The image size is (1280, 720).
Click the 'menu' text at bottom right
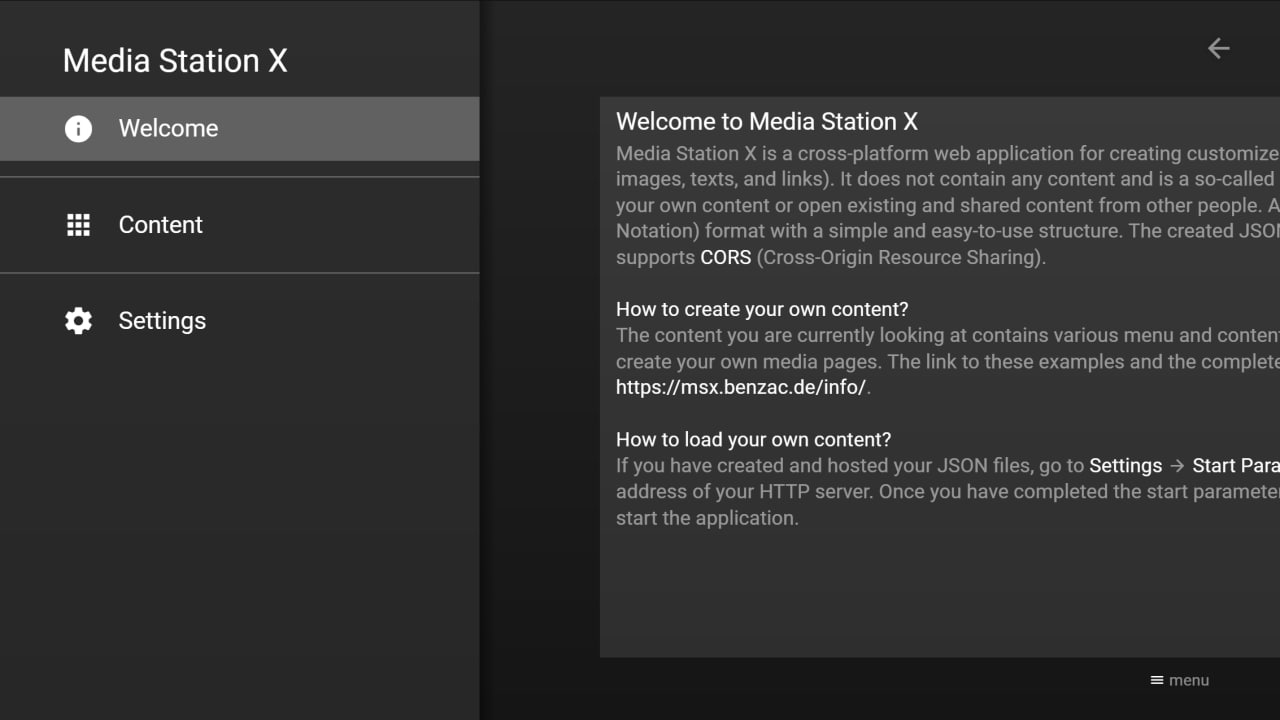[1189, 680]
